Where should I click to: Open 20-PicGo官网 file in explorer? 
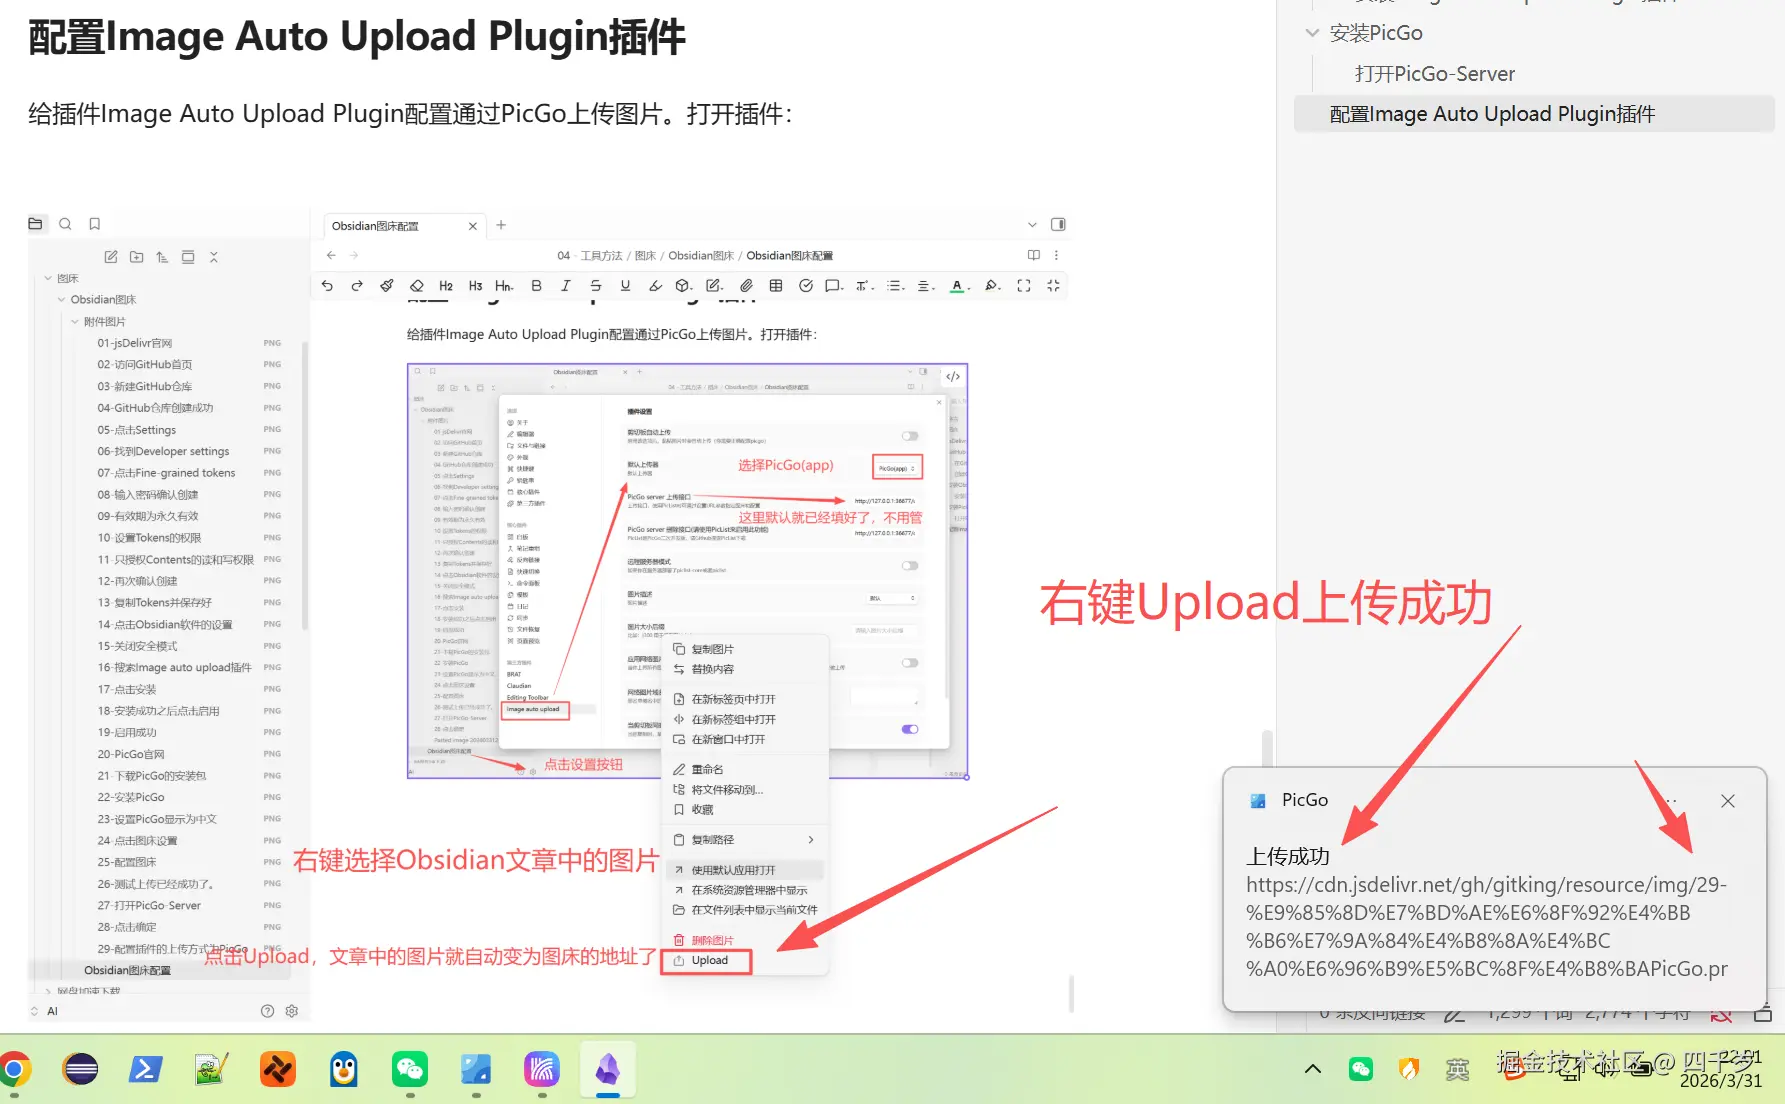[x=131, y=754]
